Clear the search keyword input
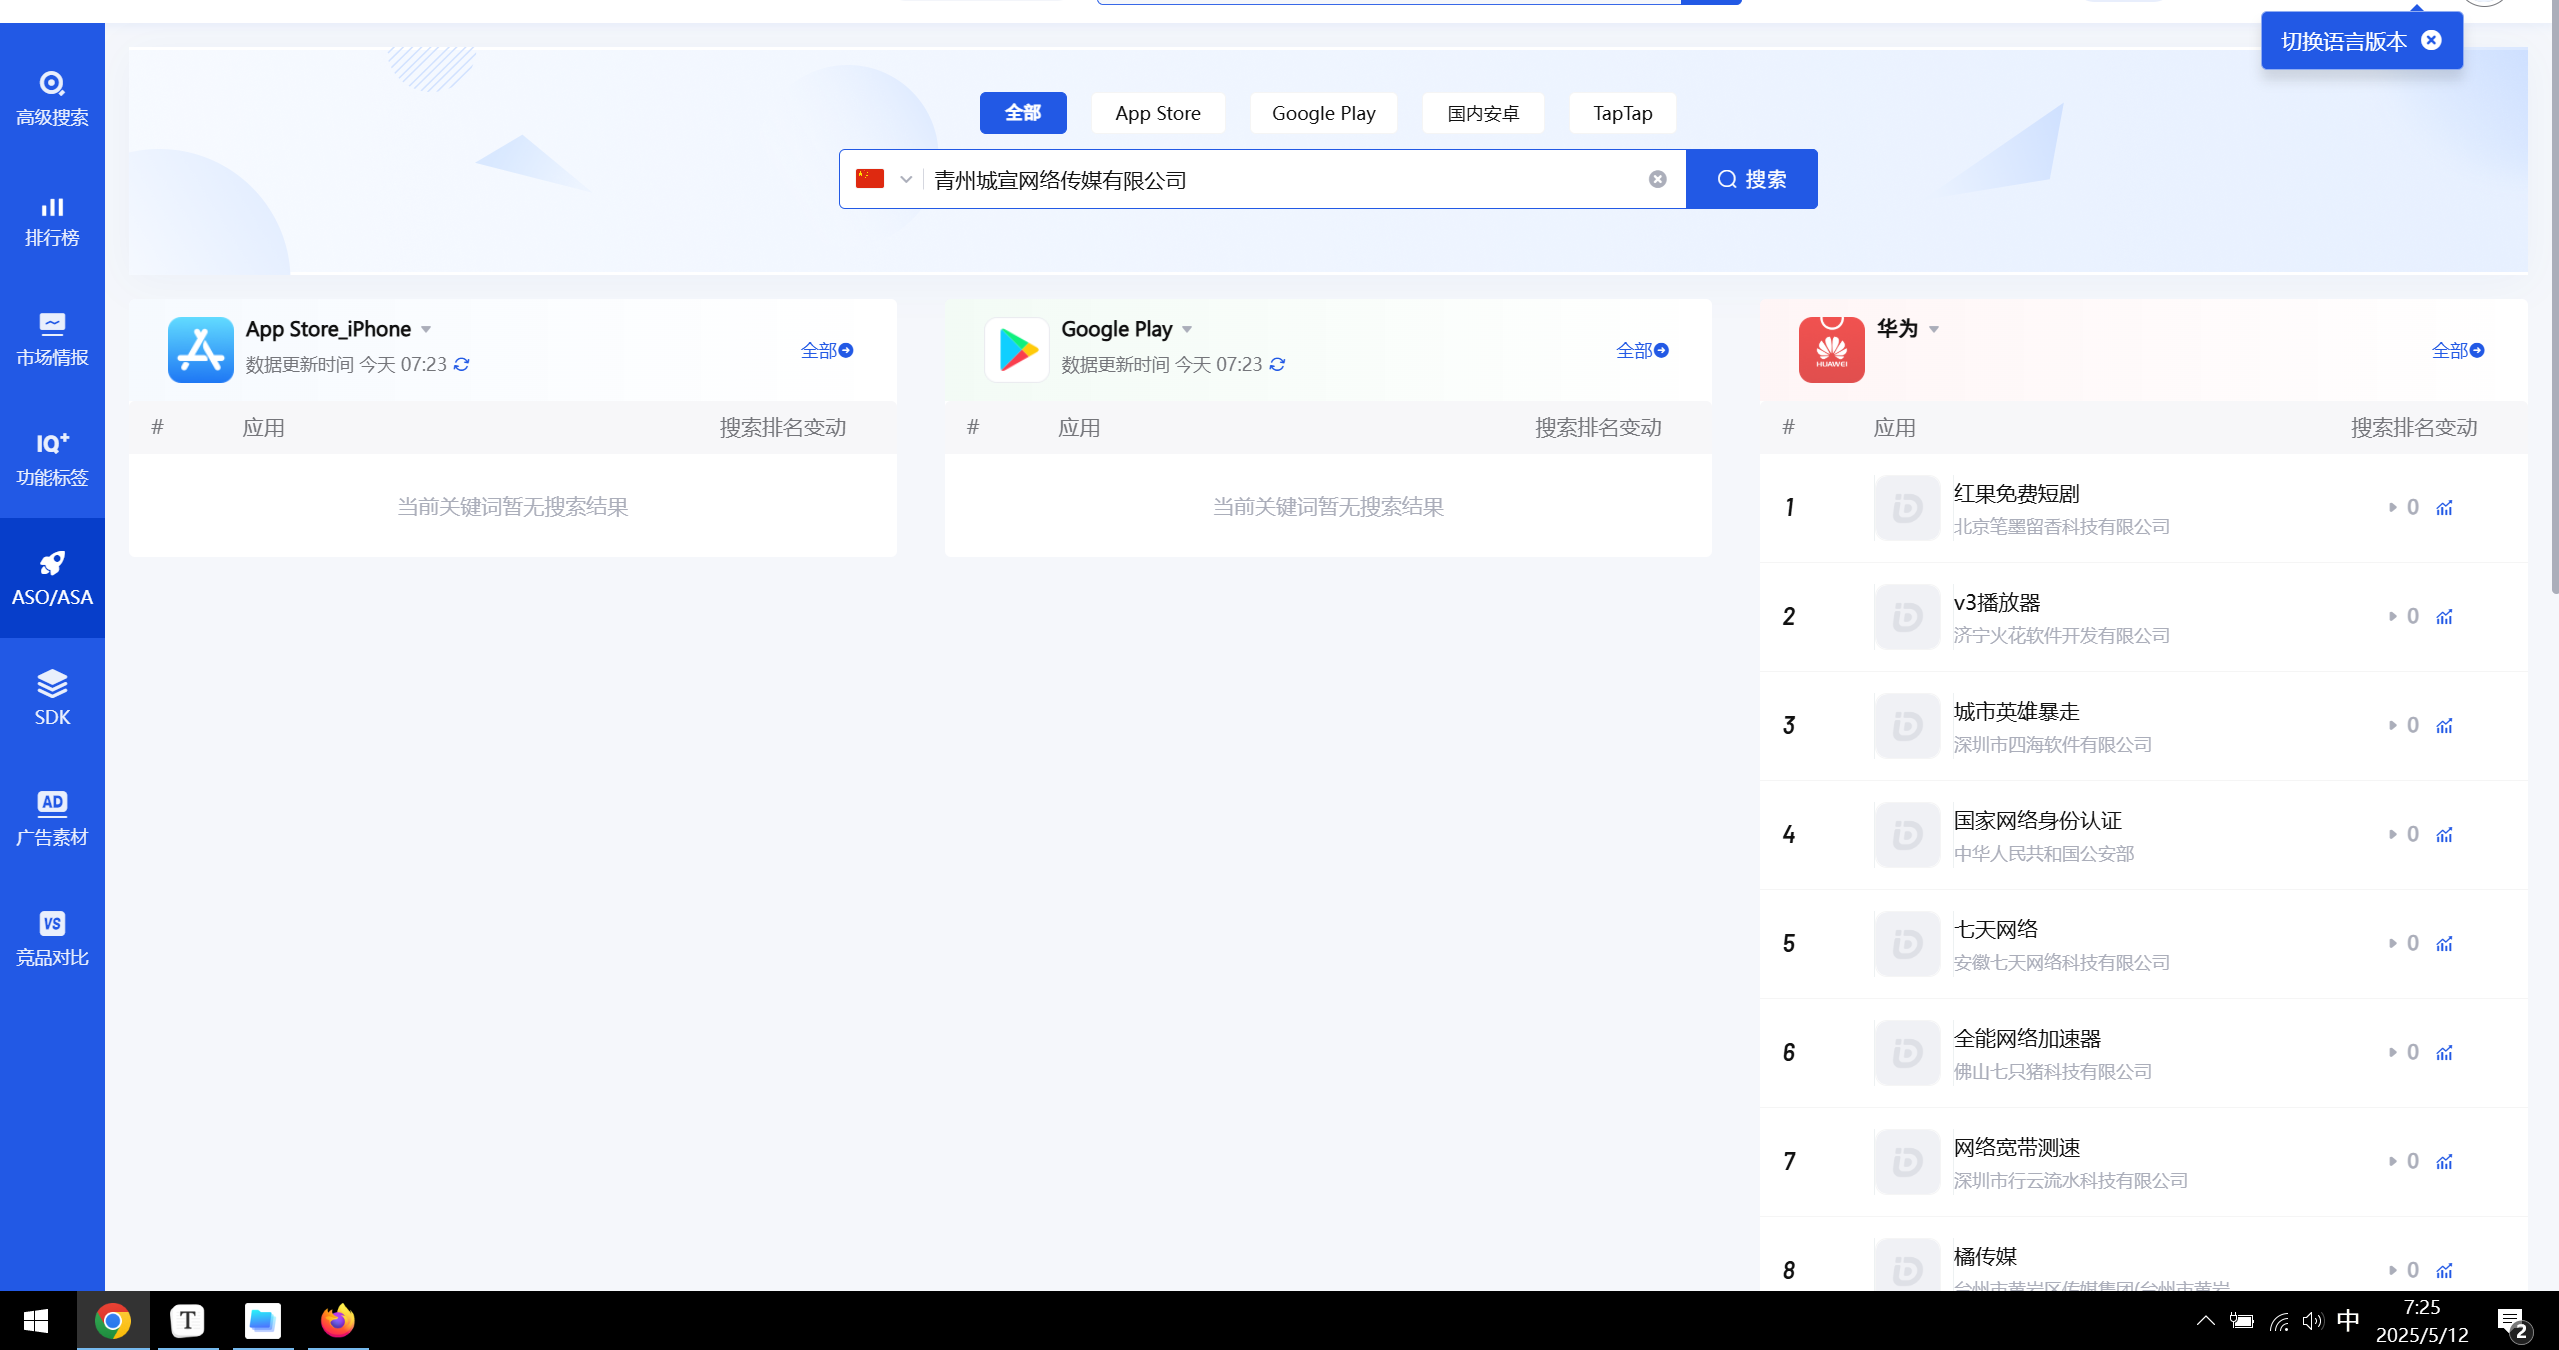Image resolution: width=2559 pixels, height=1350 pixels. click(1657, 179)
